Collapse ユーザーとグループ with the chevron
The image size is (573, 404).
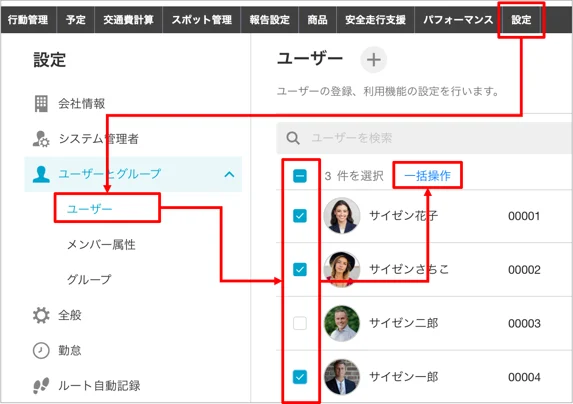[229, 174]
